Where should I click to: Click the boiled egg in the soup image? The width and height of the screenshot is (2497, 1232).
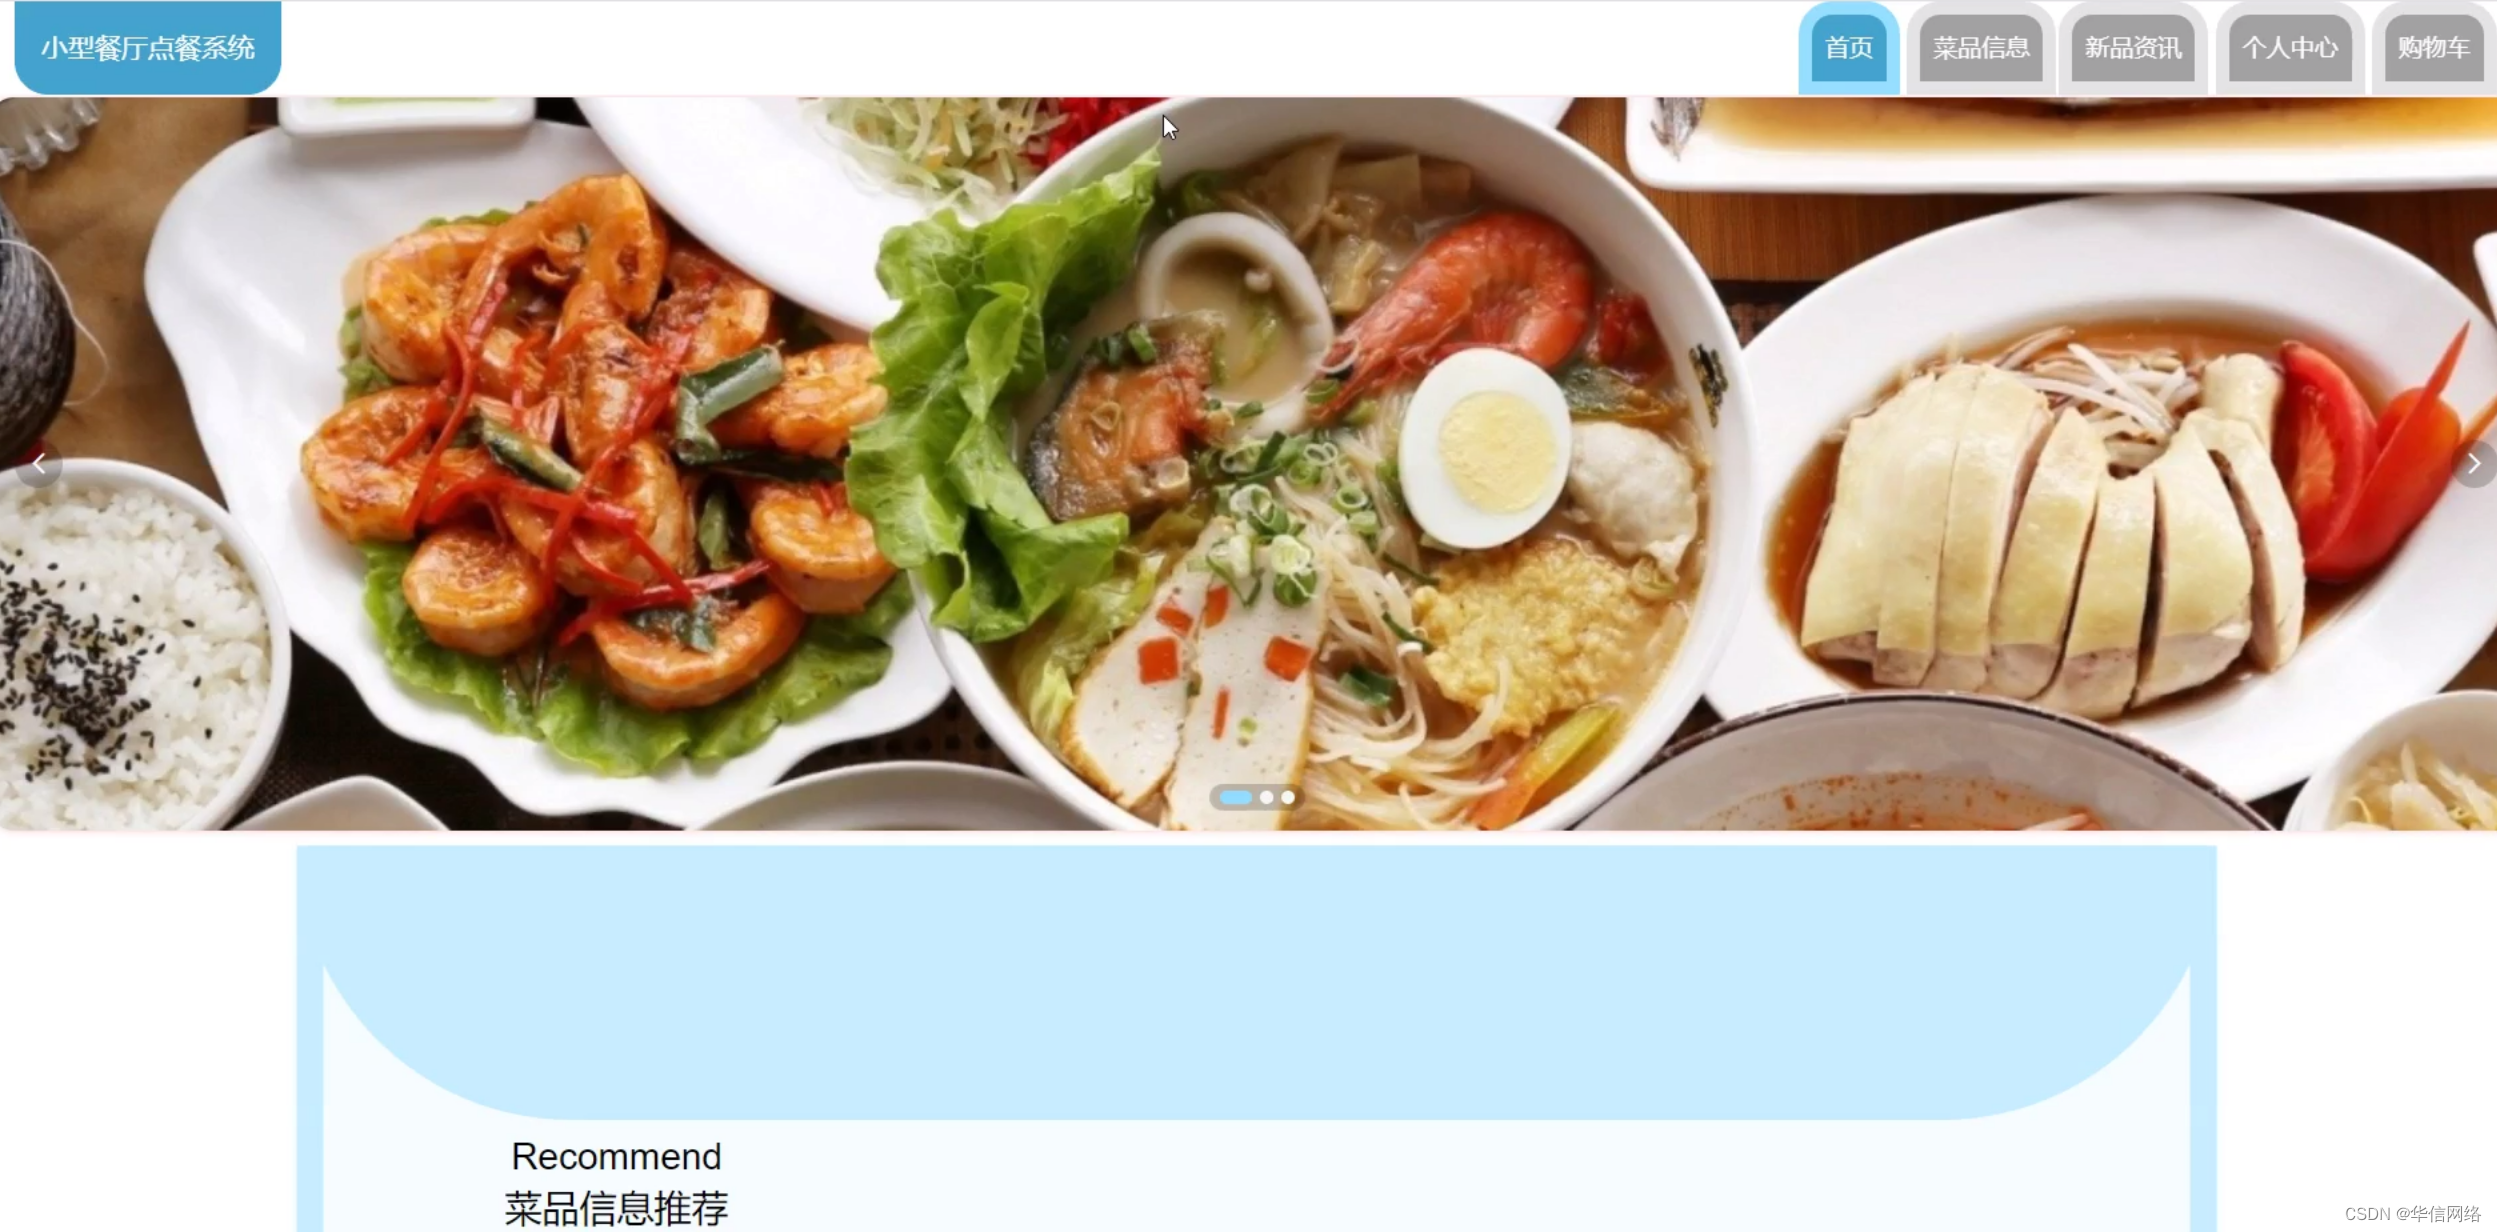(x=1483, y=448)
